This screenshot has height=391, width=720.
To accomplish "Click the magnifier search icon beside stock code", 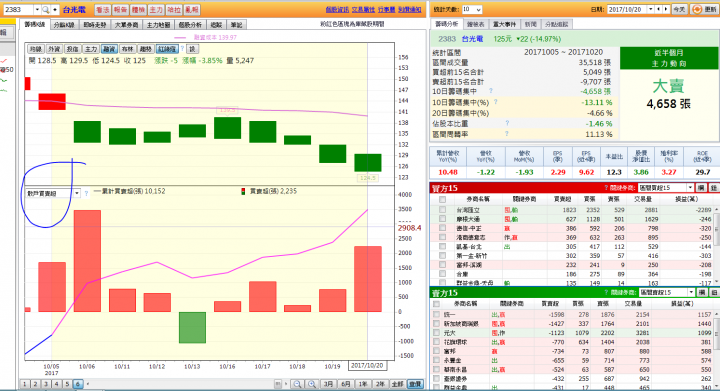I will (x=46, y=10).
